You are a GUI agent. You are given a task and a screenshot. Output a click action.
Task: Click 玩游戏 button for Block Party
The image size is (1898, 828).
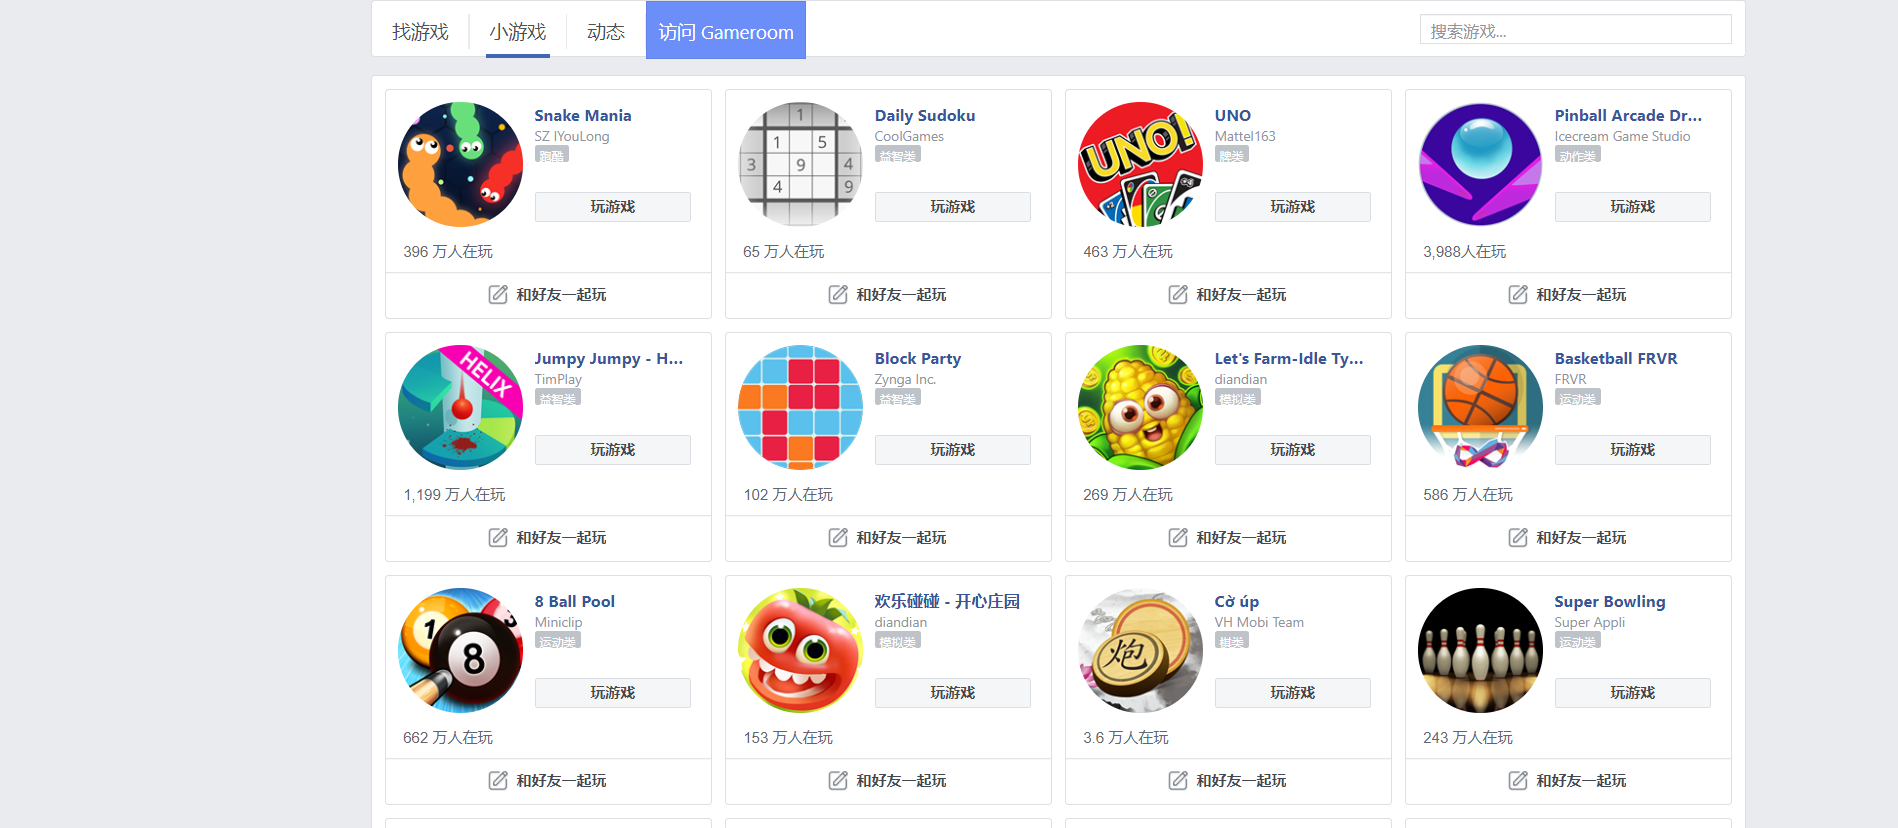[x=952, y=450]
